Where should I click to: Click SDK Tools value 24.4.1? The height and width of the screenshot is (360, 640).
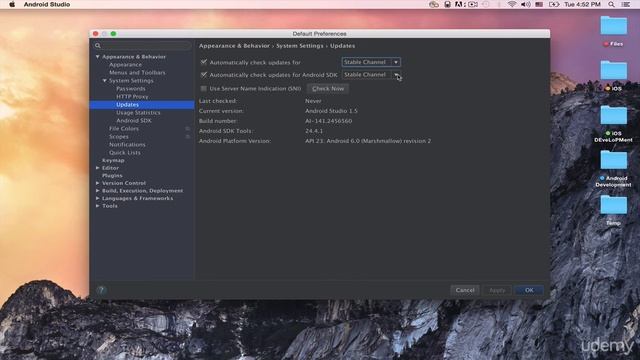click(x=314, y=131)
